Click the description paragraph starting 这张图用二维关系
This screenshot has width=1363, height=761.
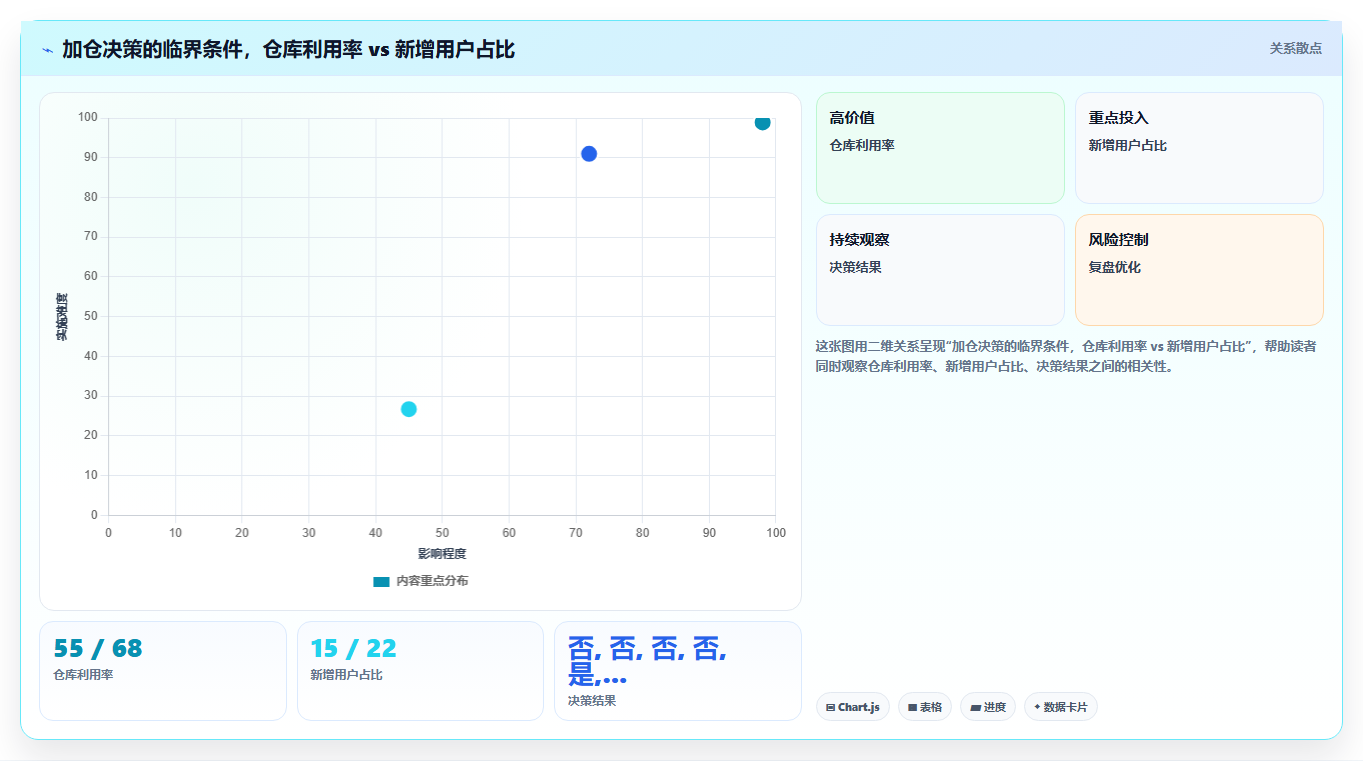pyautogui.click(x=1066, y=356)
